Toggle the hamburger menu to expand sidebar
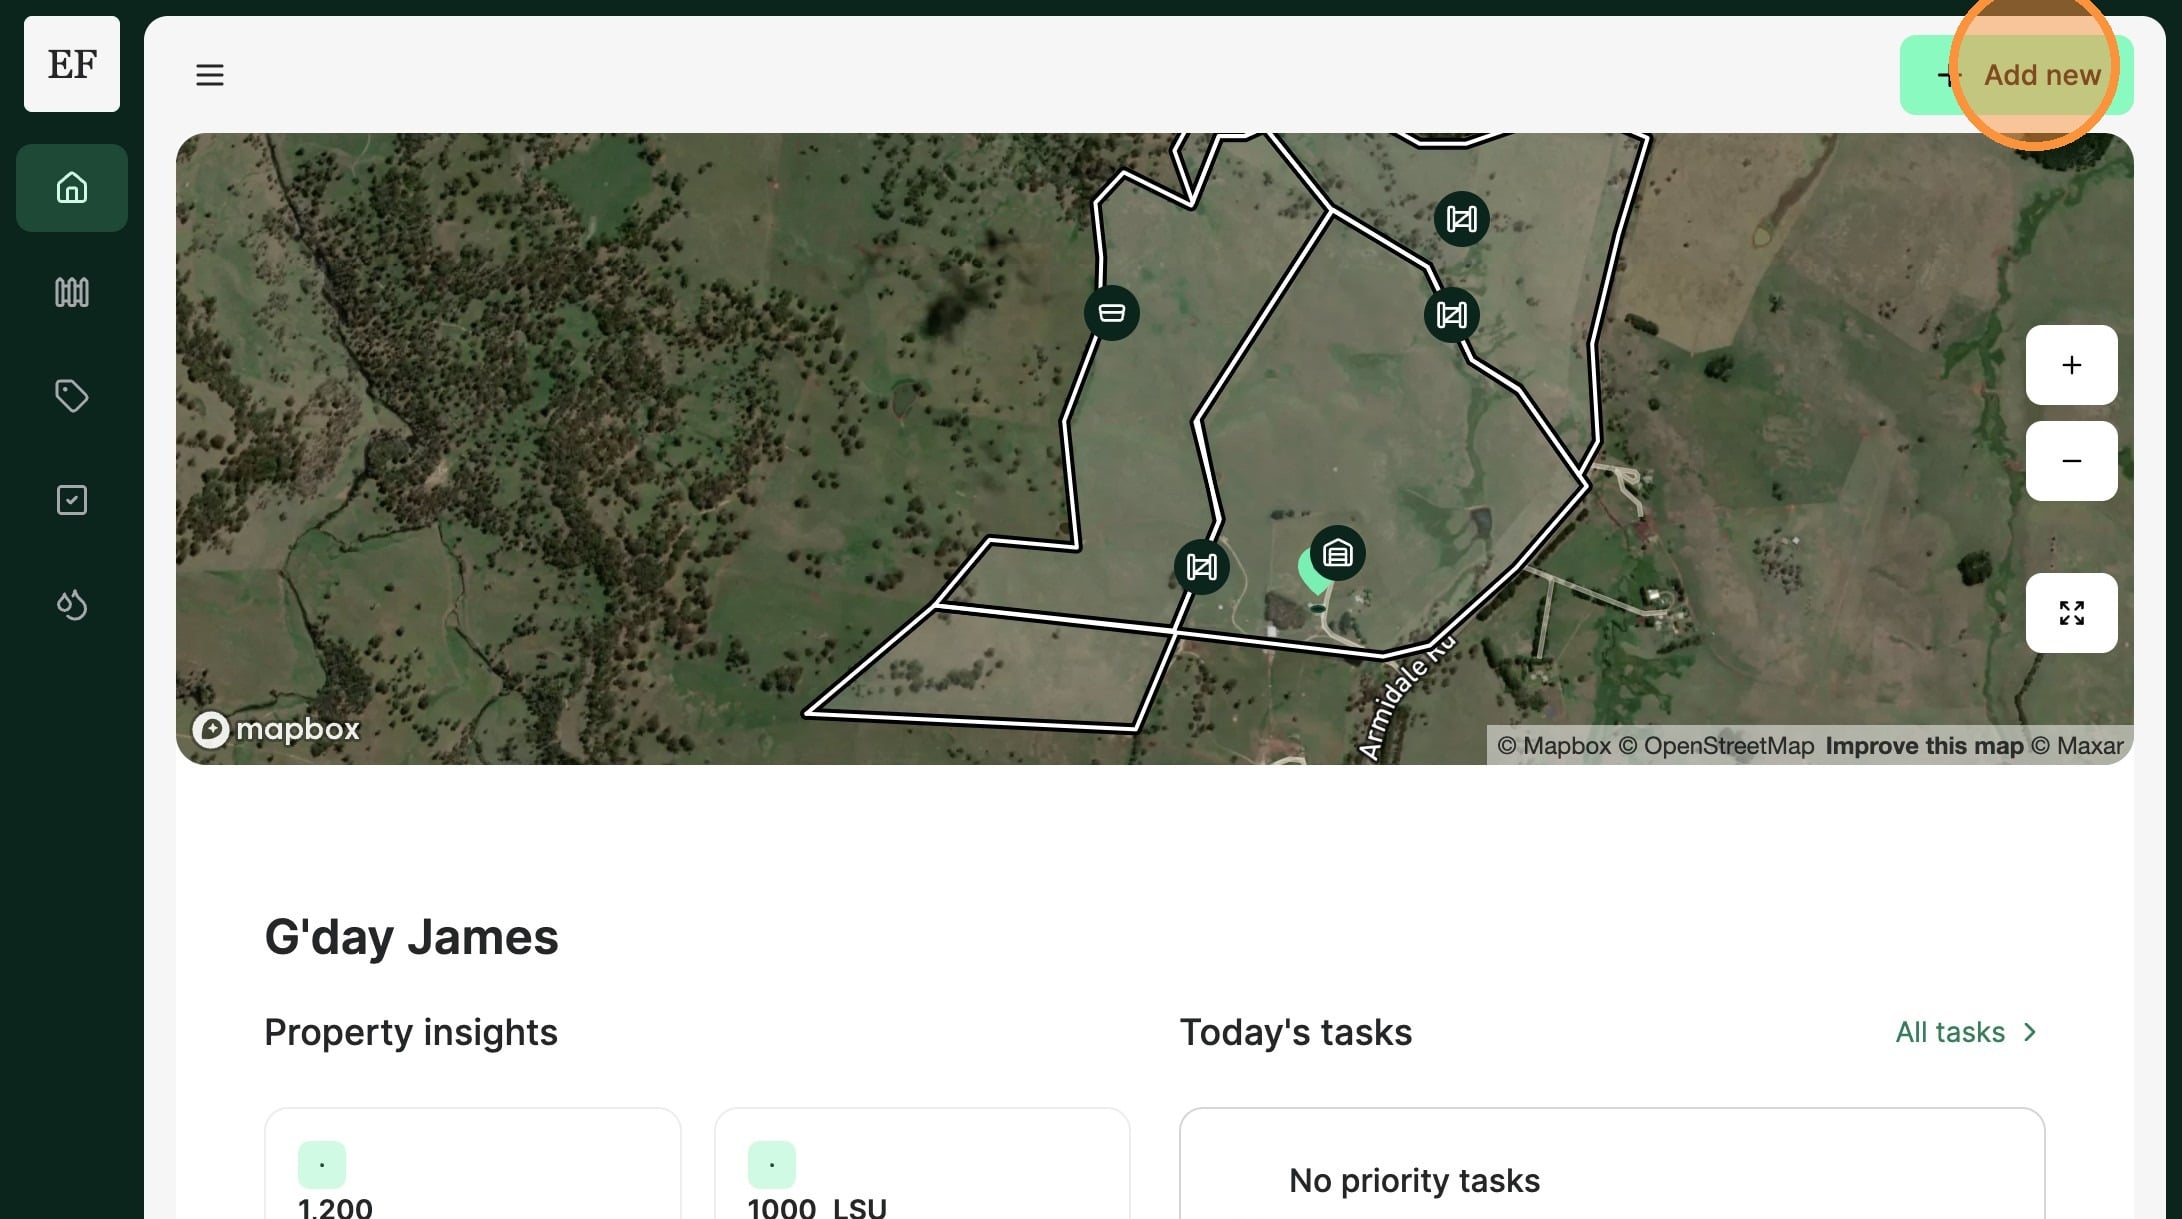This screenshot has height=1219, width=2182. click(x=210, y=75)
